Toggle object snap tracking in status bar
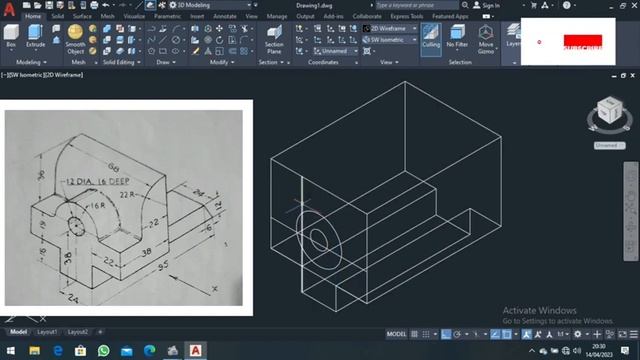640x360 pixels. point(495,334)
